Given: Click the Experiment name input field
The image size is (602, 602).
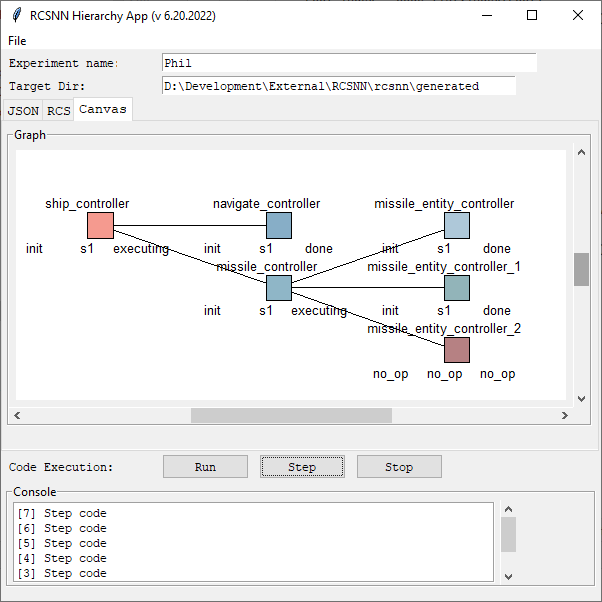Looking at the screenshot, I should [x=349, y=63].
